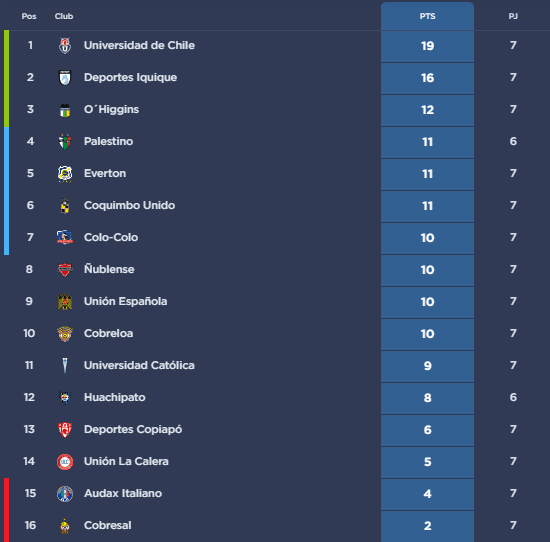Click the Unión Española crest
The width and height of the screenshot is (550, 542).
65,302
